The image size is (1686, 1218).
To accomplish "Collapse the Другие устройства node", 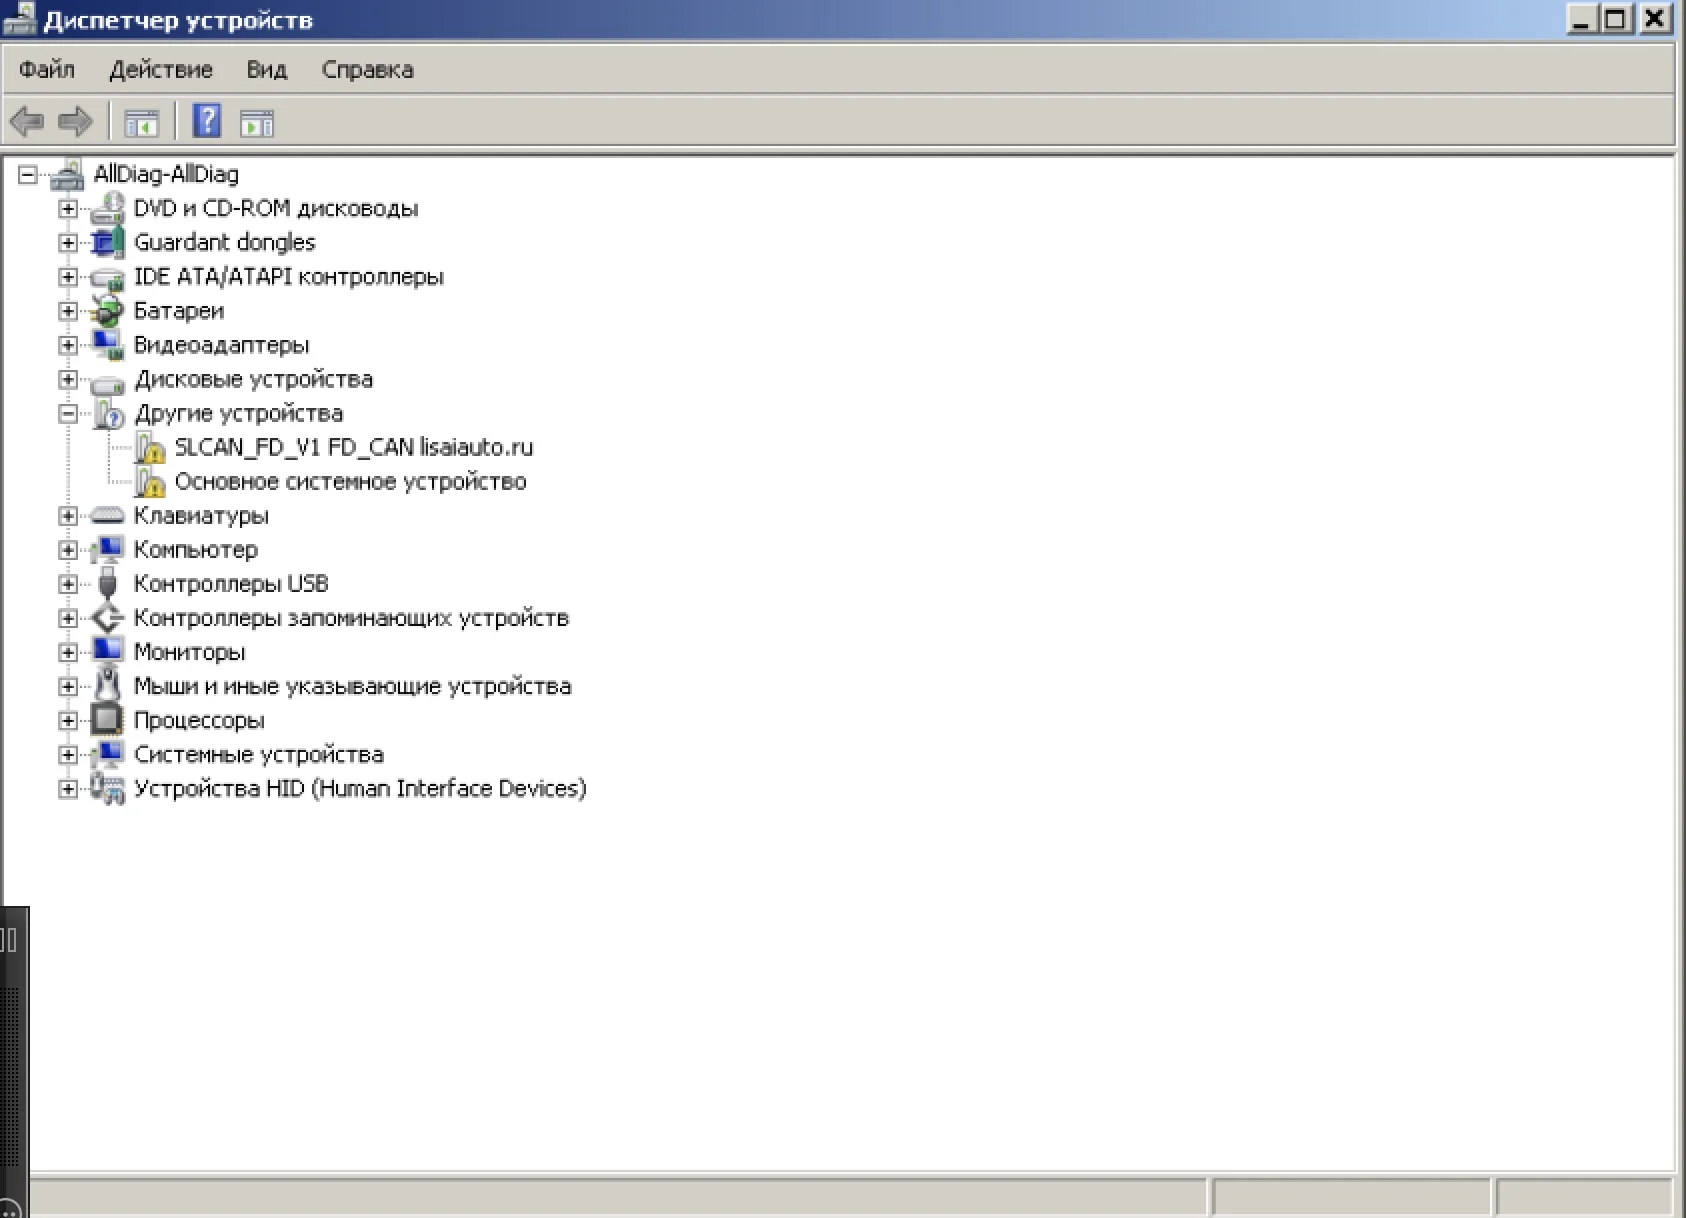I will (x=68, y=413).
